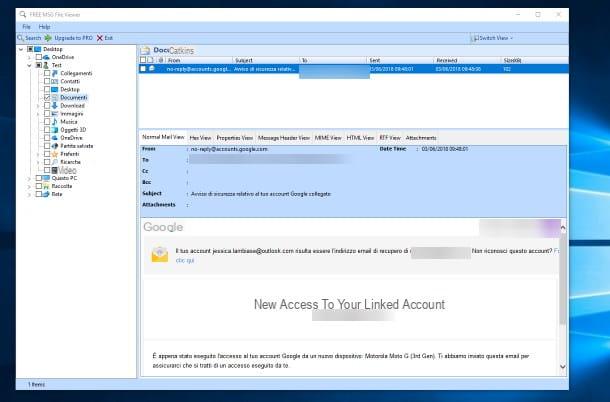
Task: Check the Musica folder checkbox
Action: pyautogui.click(x=47, y=121)
